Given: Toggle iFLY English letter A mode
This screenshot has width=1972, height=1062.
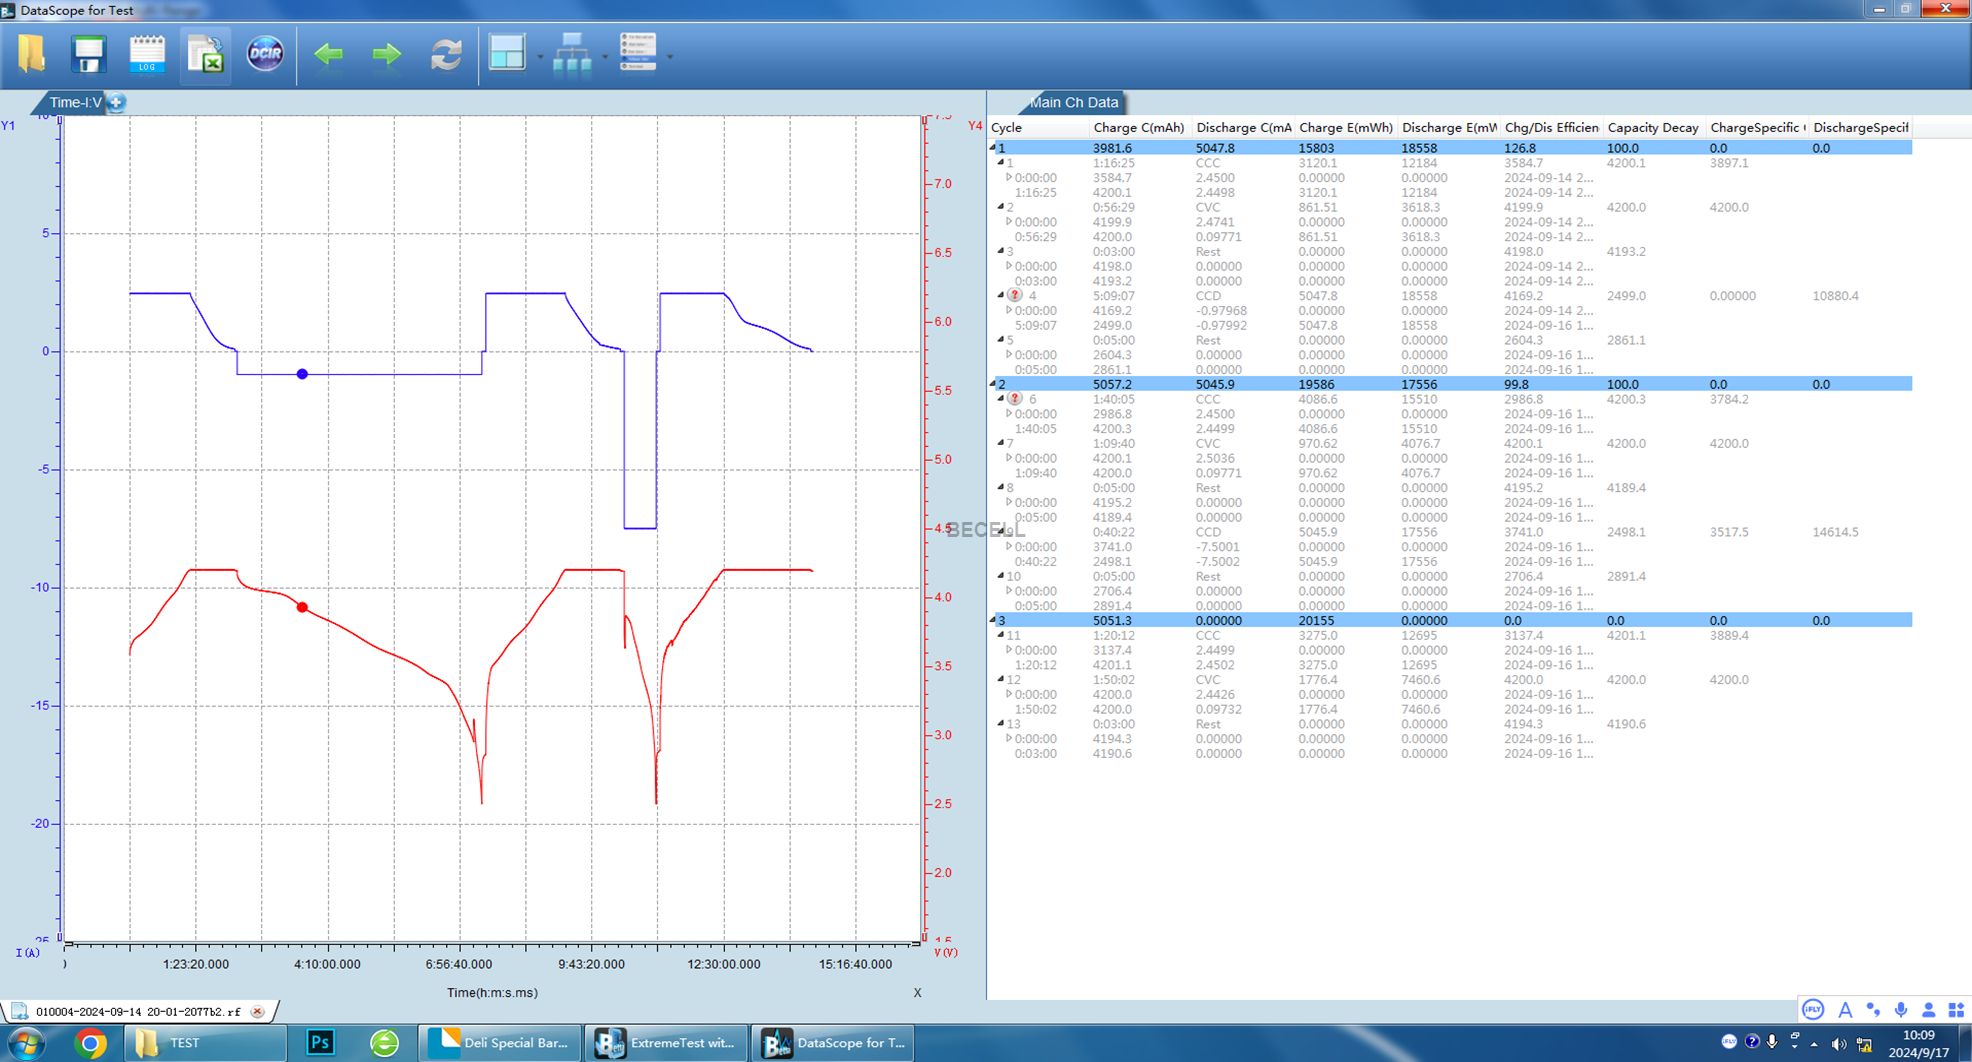Looking at the screenshot, I should (1845, 1010).
